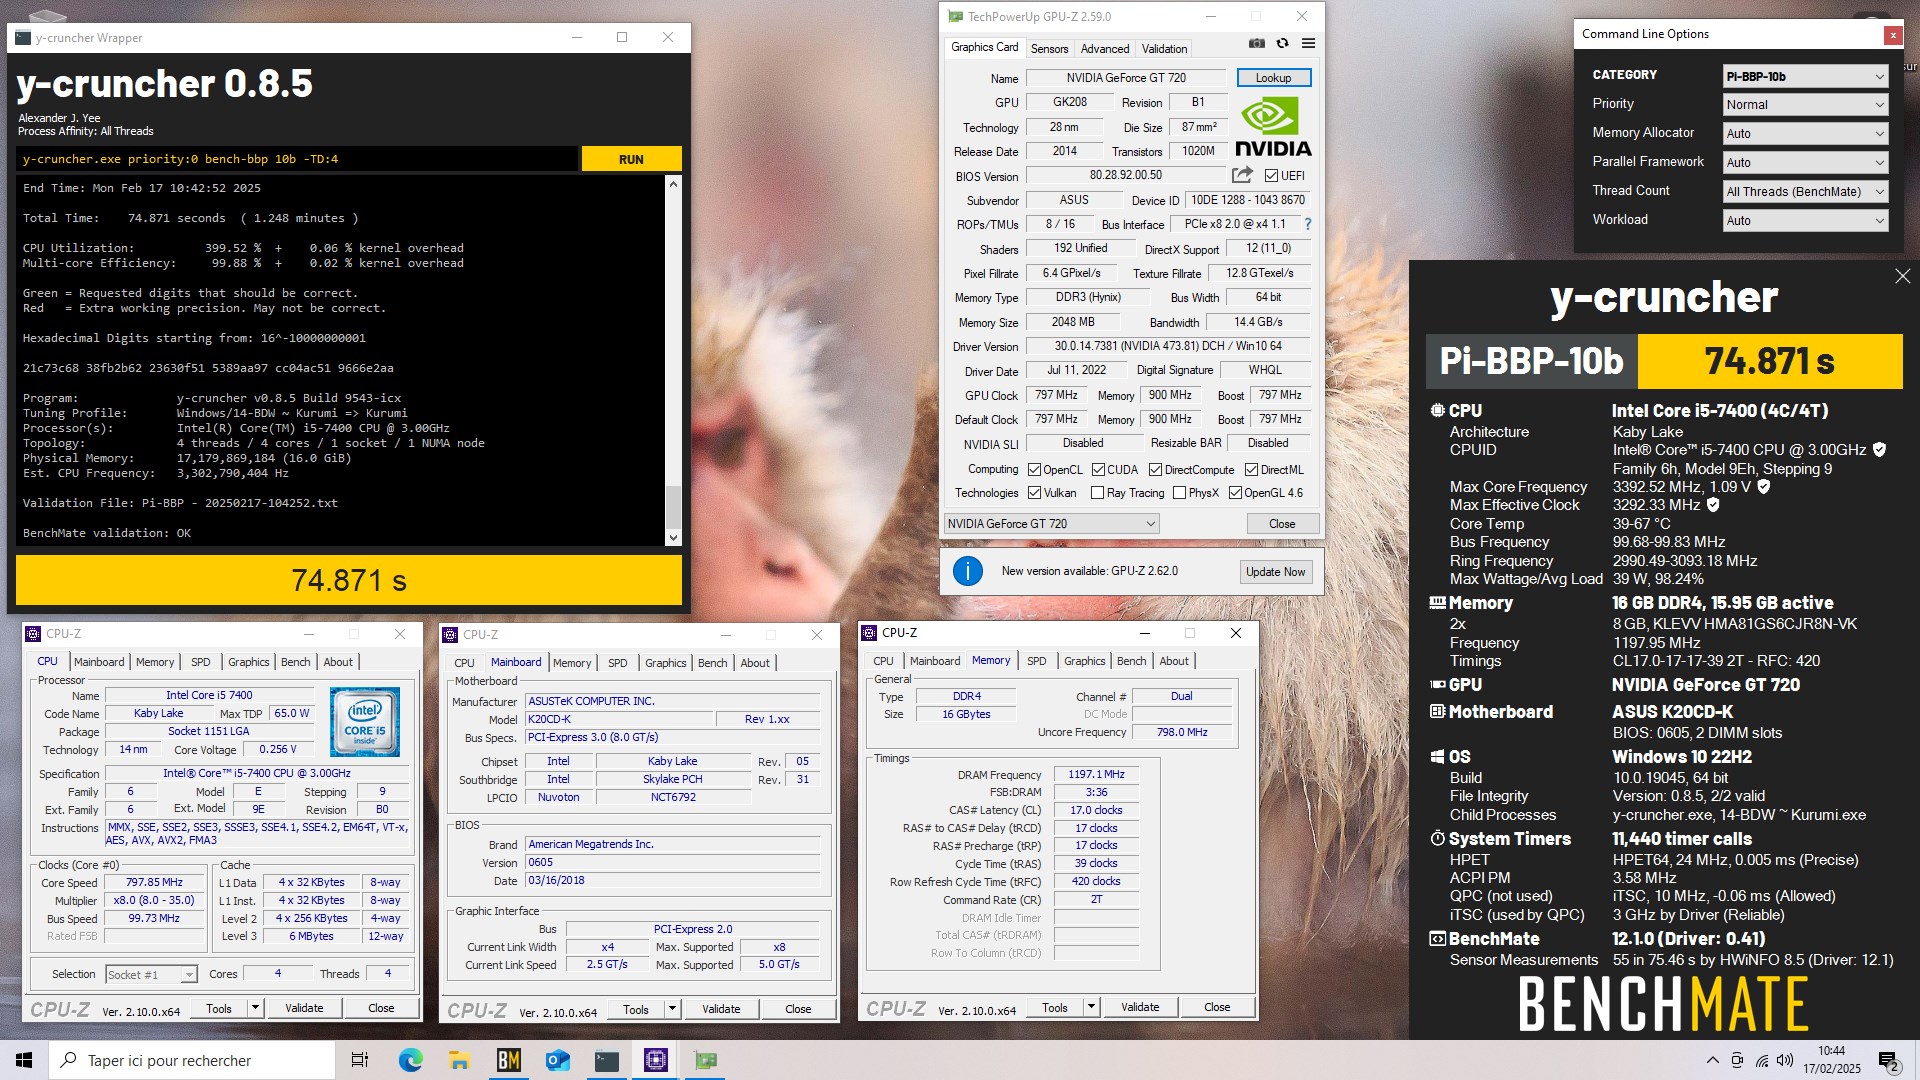The height and width of the screenshot is (1080, 1920).
Task: Toggle the UEFI checkbox in GPU-Z
Action: (1271, 176)
